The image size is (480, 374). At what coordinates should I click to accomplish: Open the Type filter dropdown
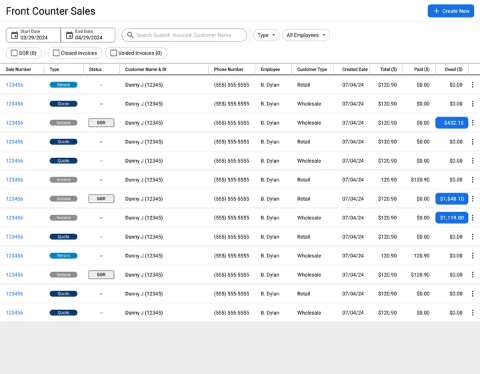(266, 35)
